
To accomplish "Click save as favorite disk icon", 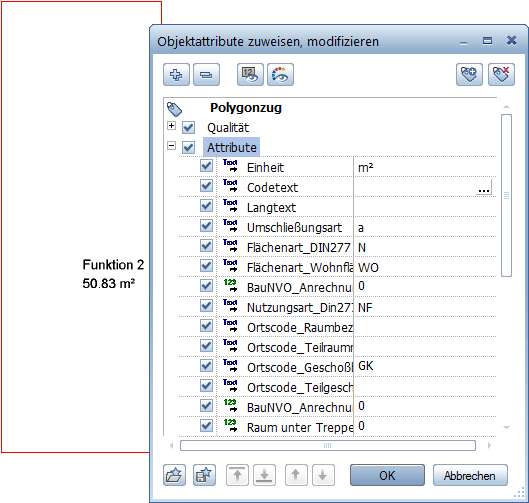I will point(204,475).
